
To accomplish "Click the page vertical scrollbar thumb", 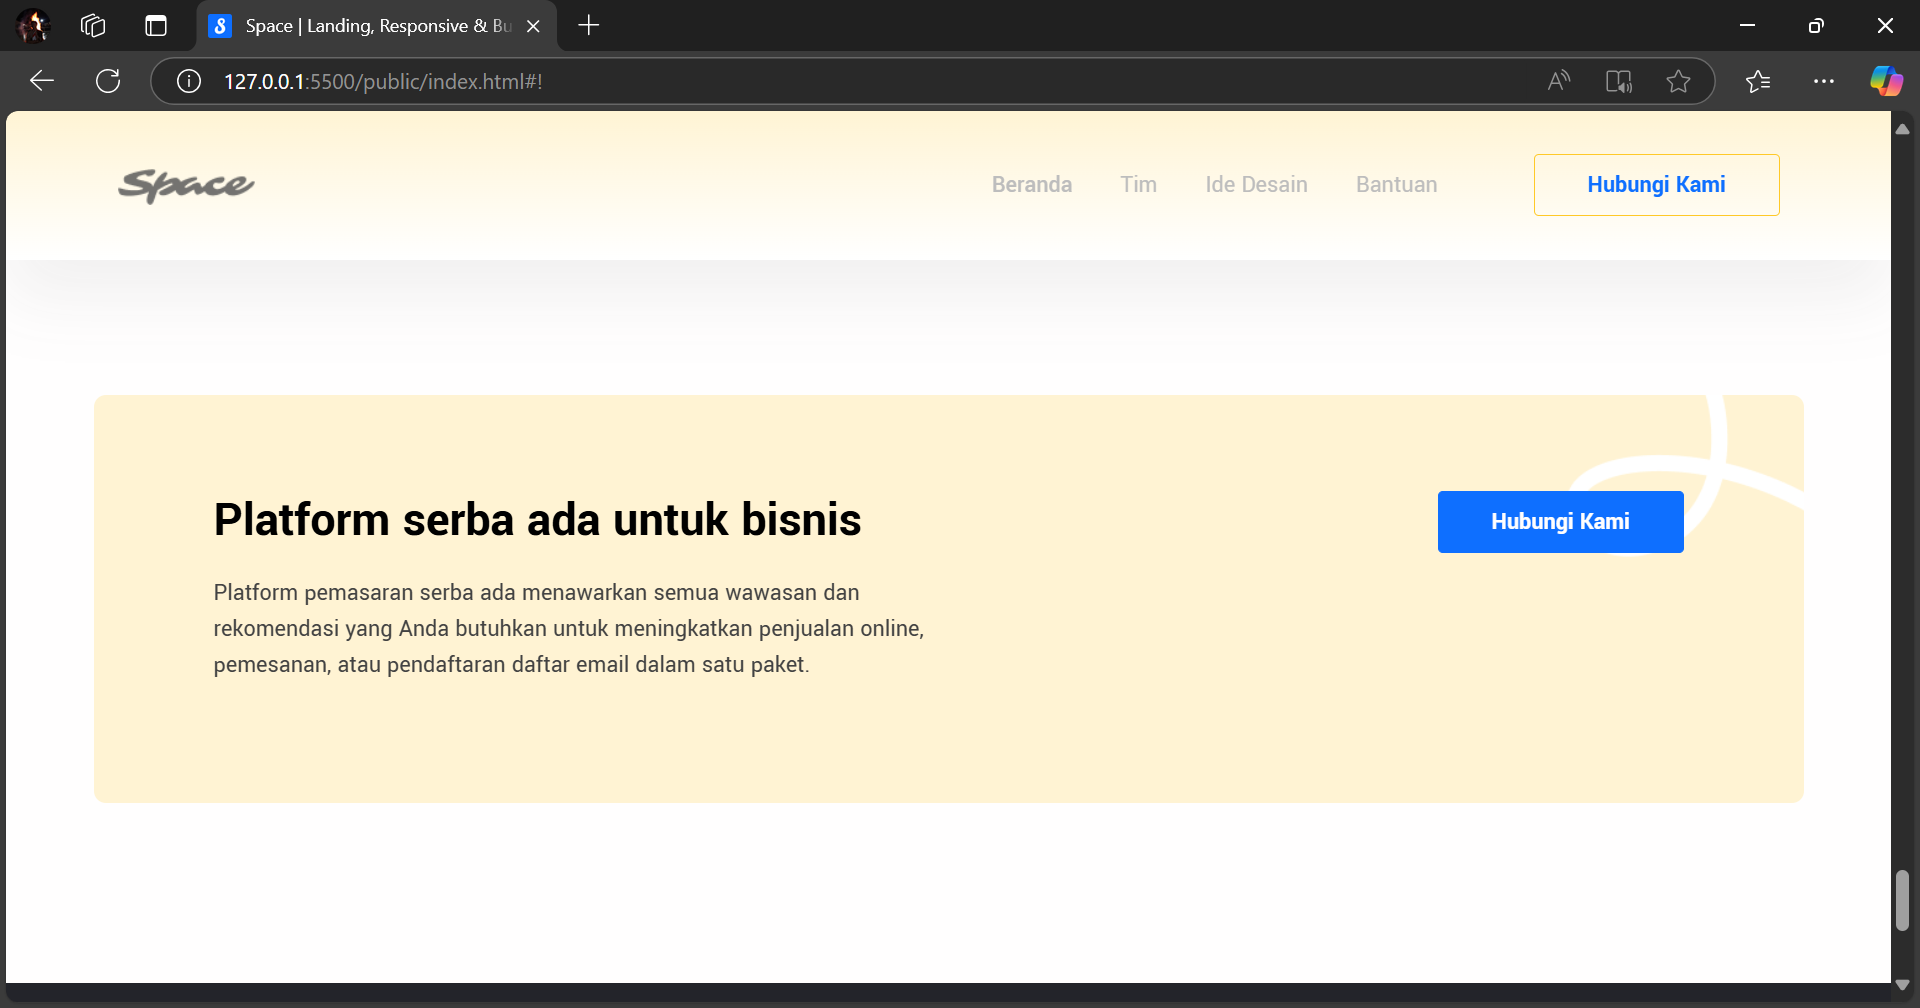I will (x=1902, y=900).
